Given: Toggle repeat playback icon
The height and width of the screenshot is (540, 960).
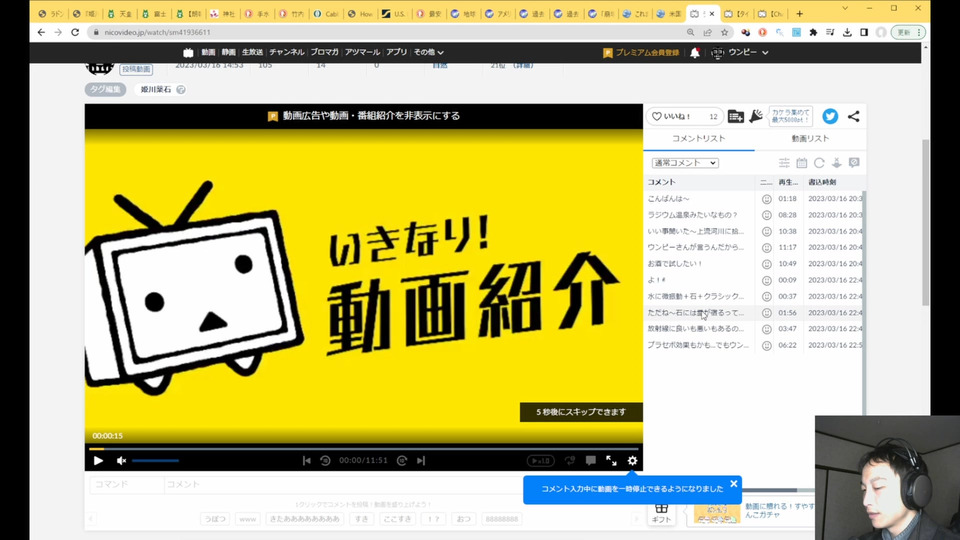Looking at the screenshot, I should (570, 460).
